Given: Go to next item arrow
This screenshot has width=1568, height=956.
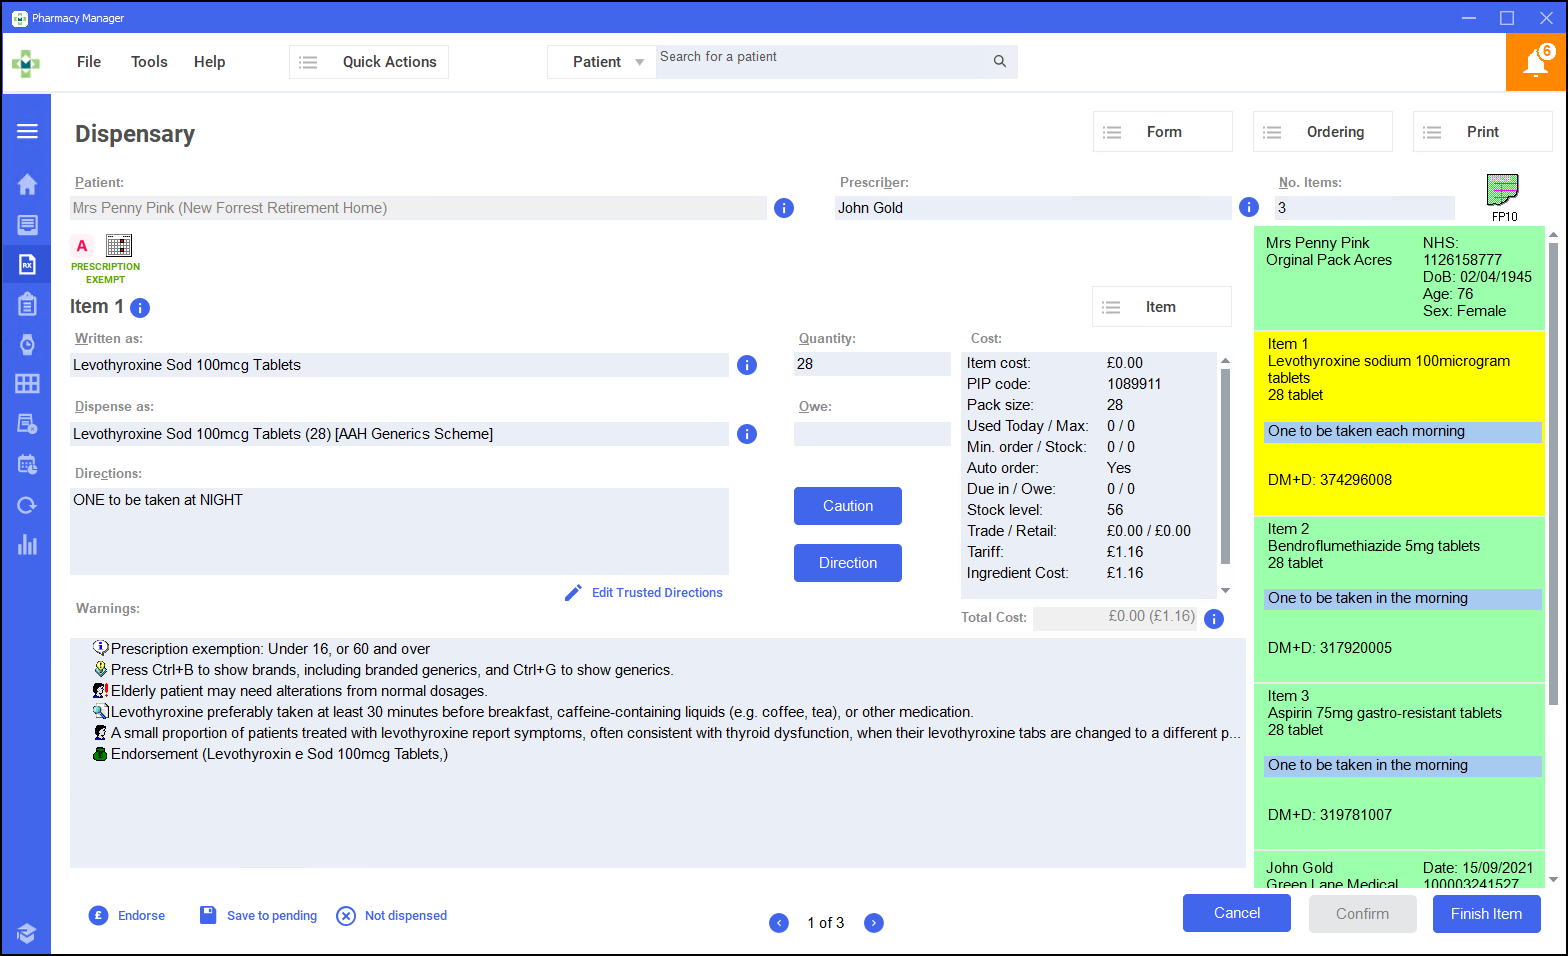Looking at the screenshot, I should [874, 923].
